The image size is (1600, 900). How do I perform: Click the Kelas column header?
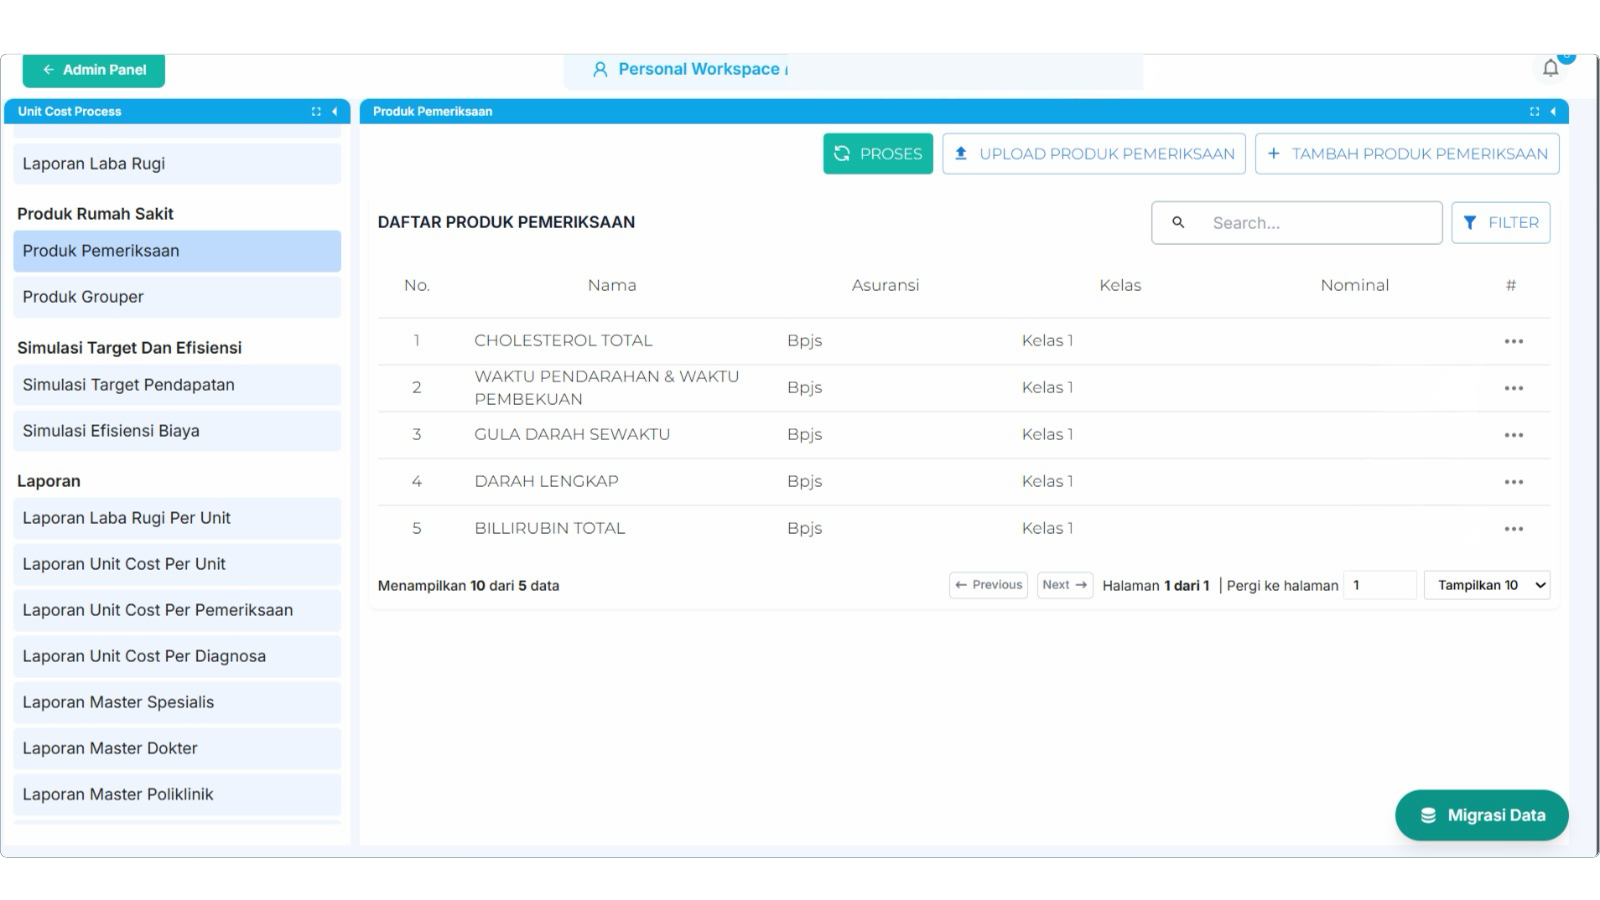pyautogui.click(x=1120, y=285)
